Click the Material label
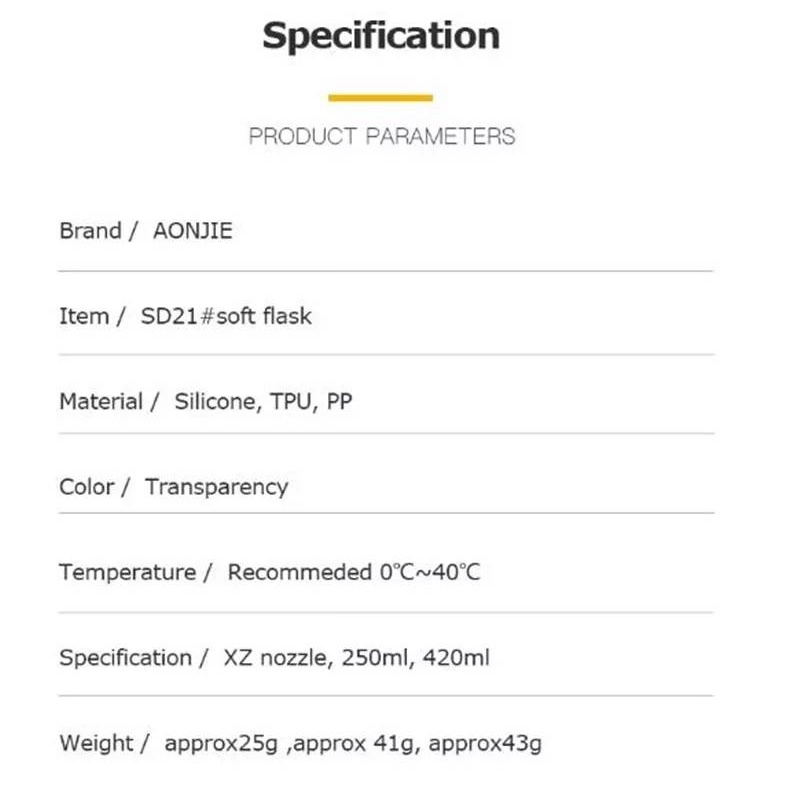Viewport: 800px width, 800px height. pos(101,401)
